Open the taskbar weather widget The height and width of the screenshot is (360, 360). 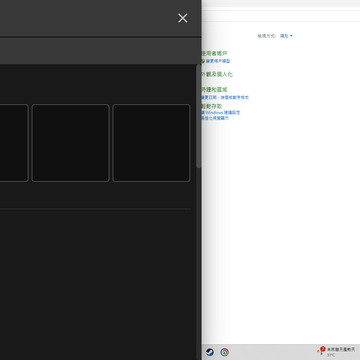tap(336, 352)
